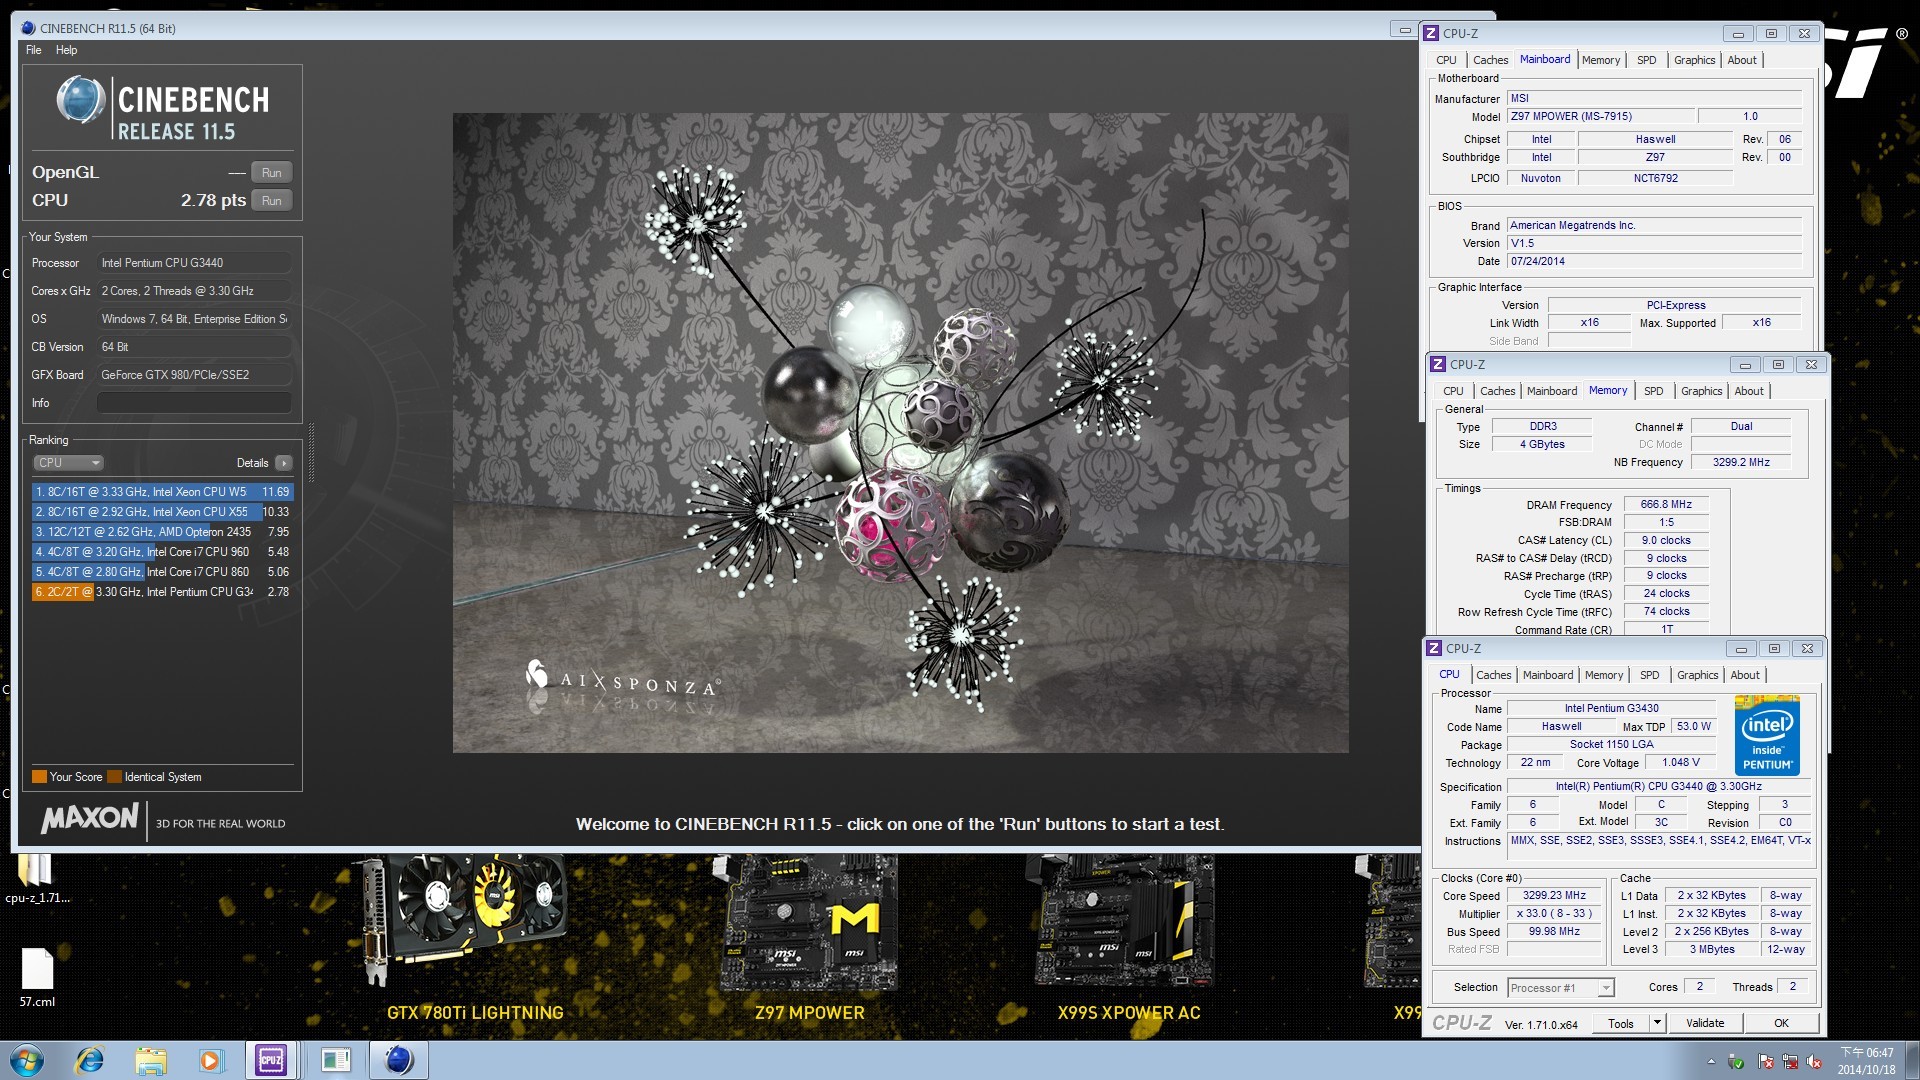Open the Help menu in Cinebench
The image size is (1920, 1080).
[66, 50]
